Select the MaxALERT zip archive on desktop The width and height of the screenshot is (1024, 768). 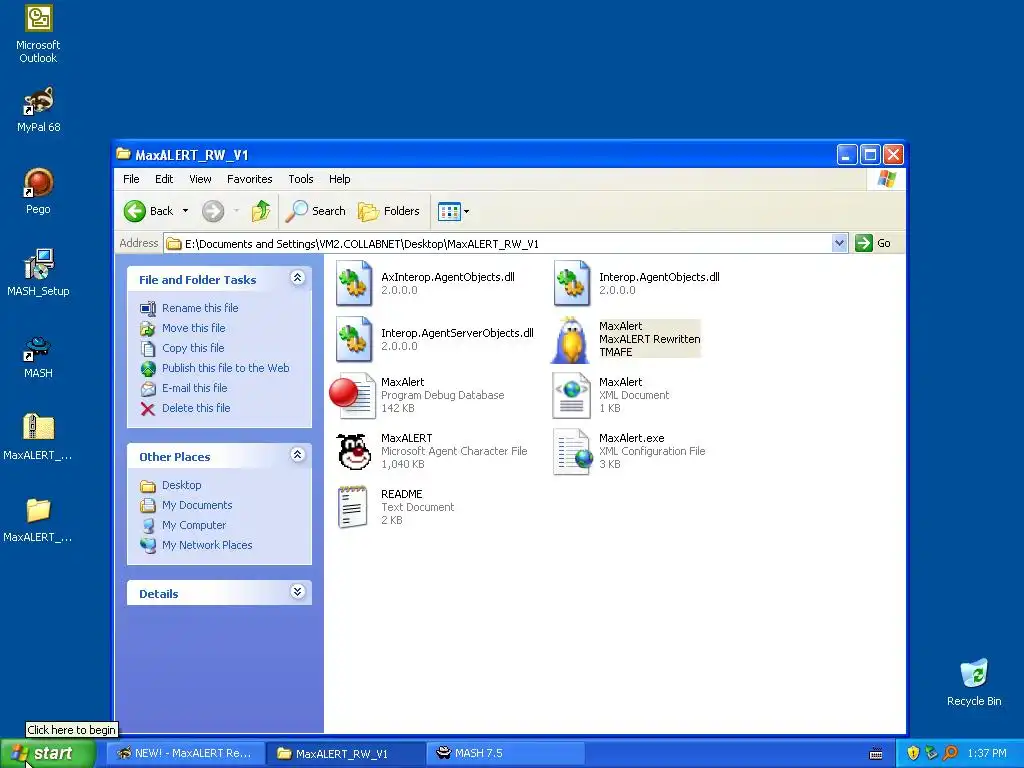(x=39, y=428)
